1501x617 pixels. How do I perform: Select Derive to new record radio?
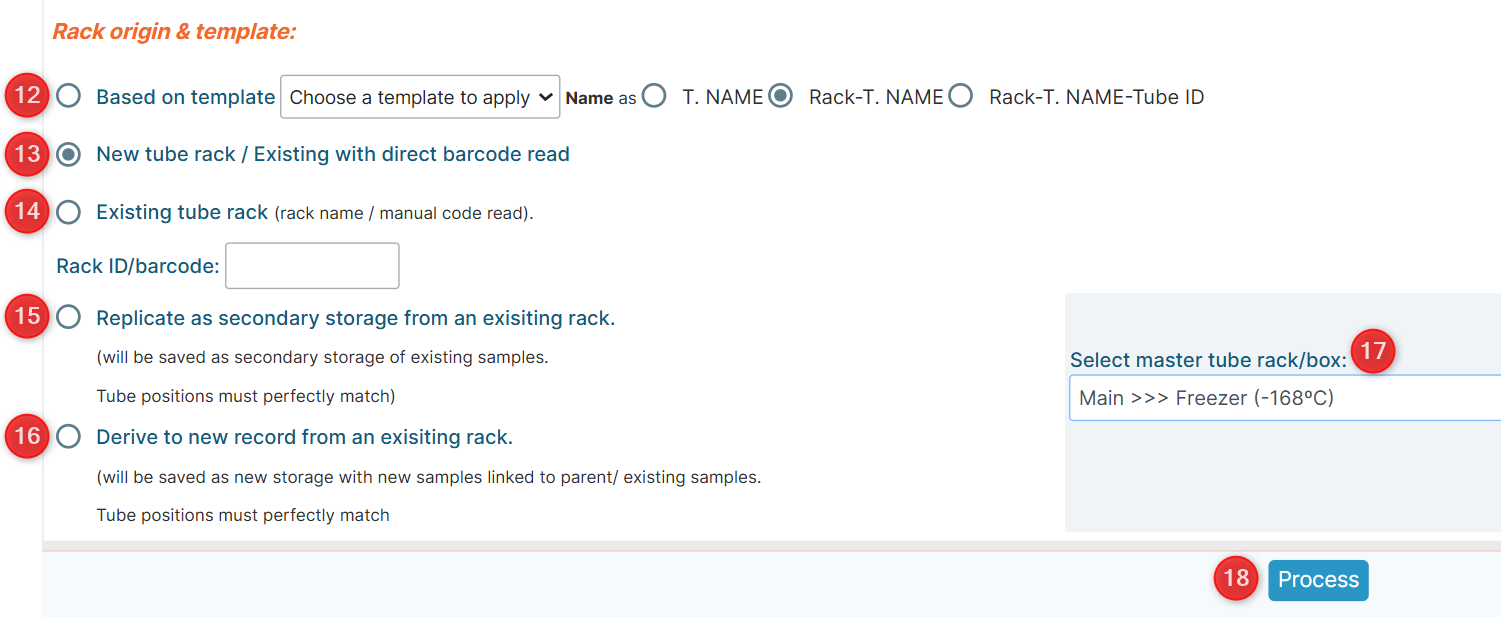(x=68, y=437)
